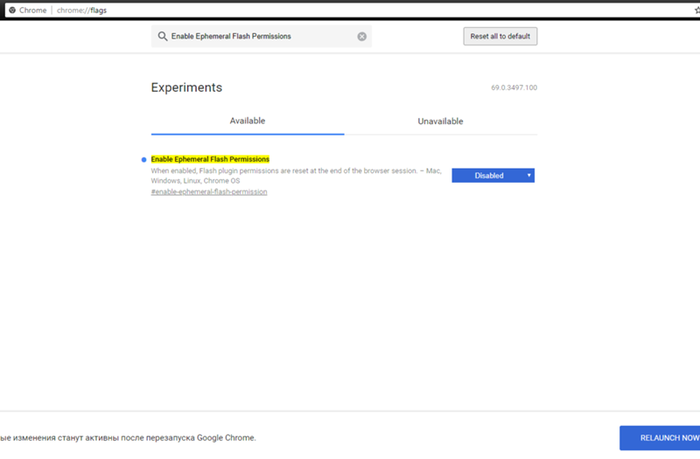Click the chrome://flags URL in the address bar
This screenshot has width=700, height=459.
91,9
